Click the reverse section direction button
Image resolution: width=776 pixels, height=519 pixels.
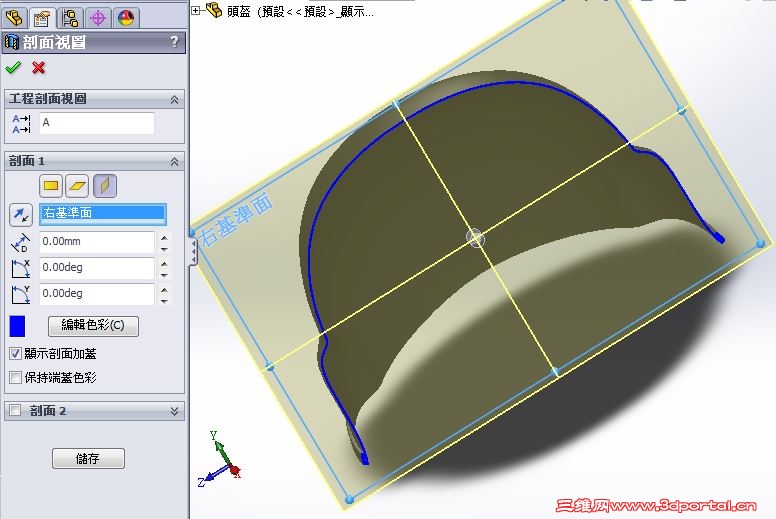coord(21,215)
